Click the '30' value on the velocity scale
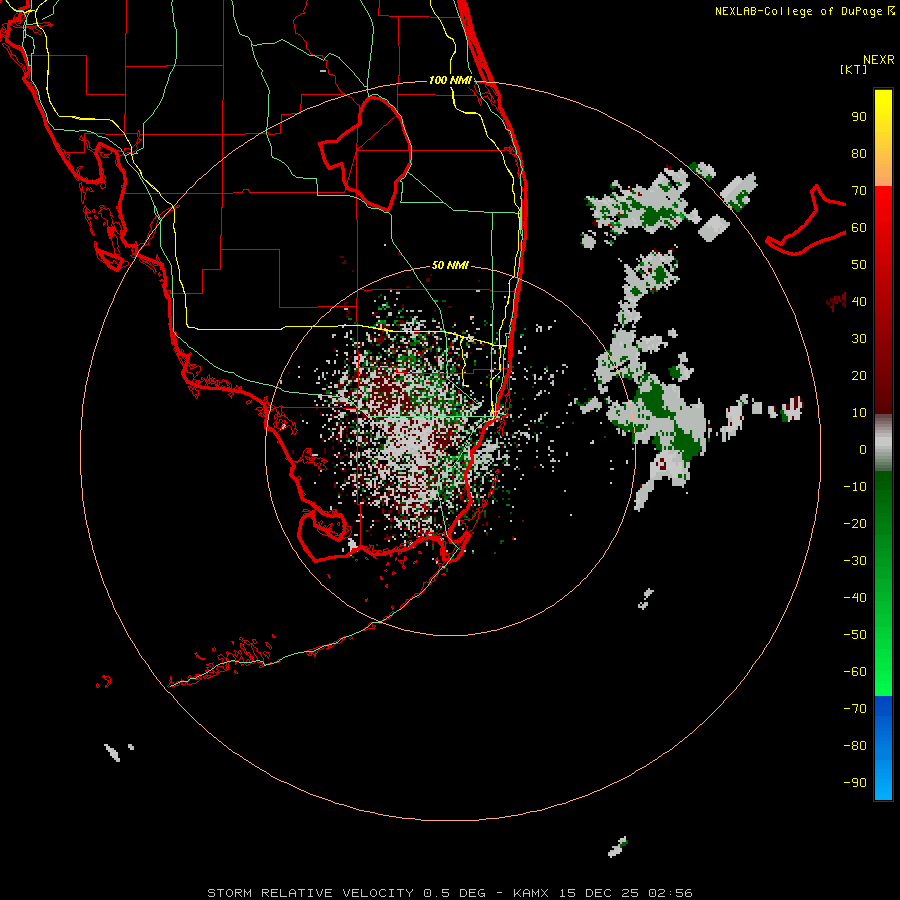The width and height of the screenshot is (900, 900). 859,339
